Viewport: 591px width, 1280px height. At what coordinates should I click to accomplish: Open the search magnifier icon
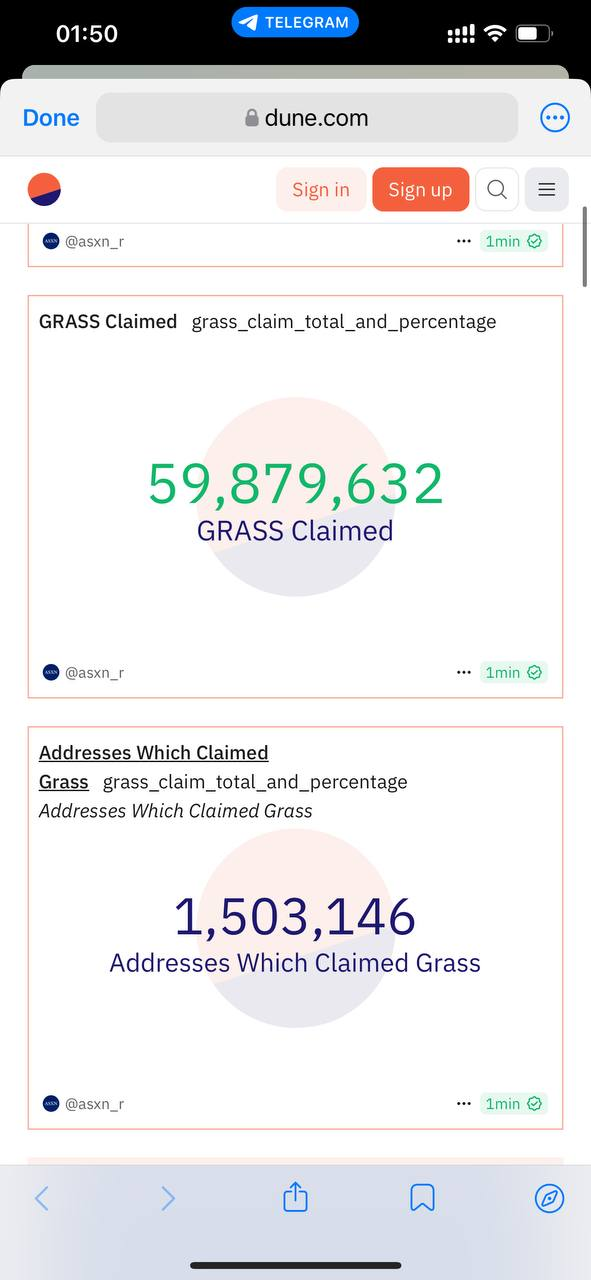[497, 189]
